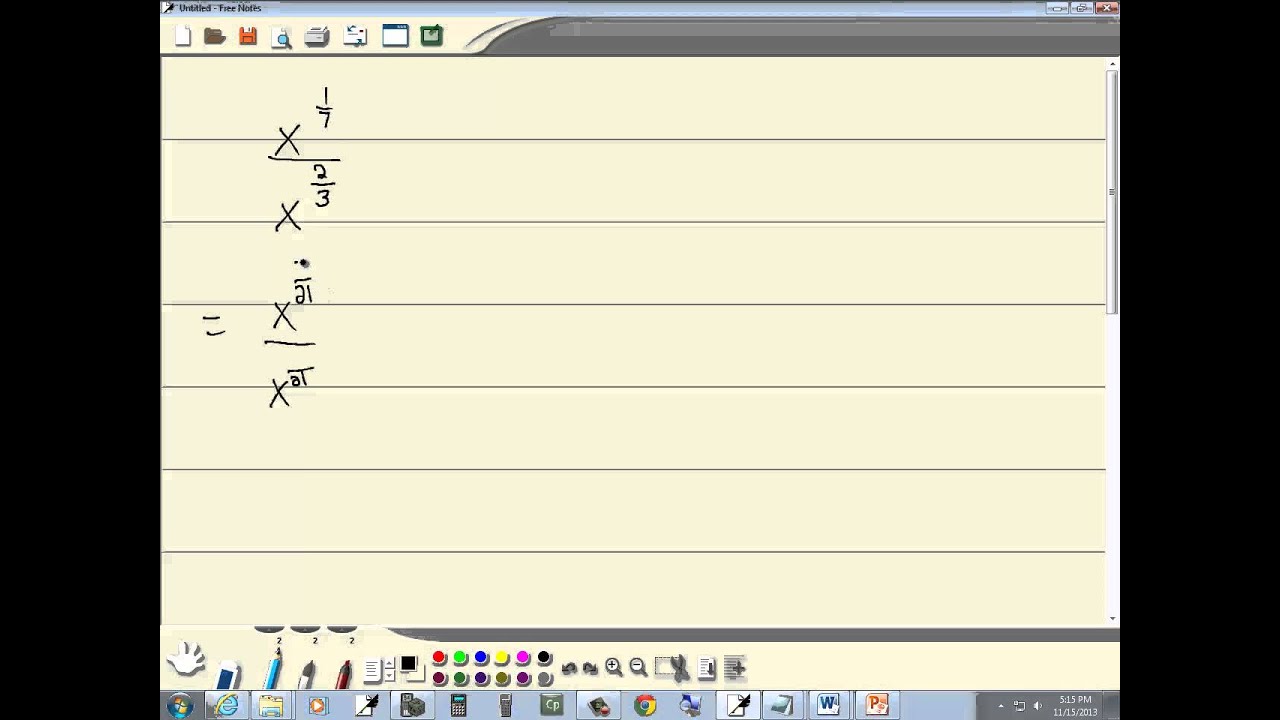Redo the undone stroke
The width and height of the screenshot is (1280, 720).
590,668
